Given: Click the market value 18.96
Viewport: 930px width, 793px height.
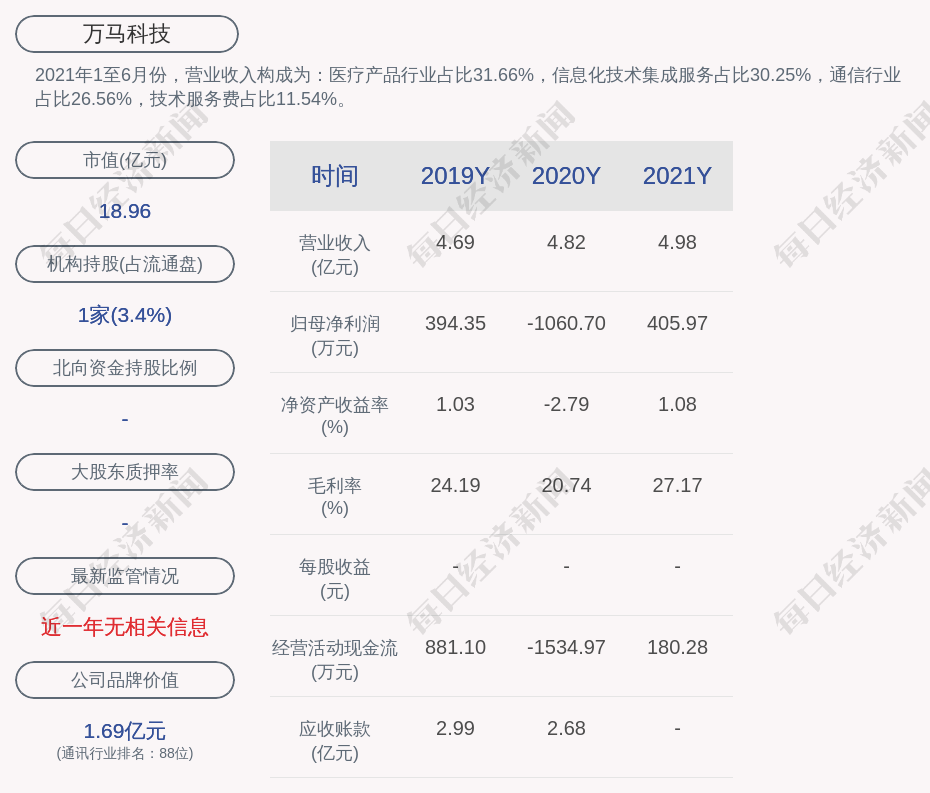Looking at the screenshot, I should coord(125,211).
